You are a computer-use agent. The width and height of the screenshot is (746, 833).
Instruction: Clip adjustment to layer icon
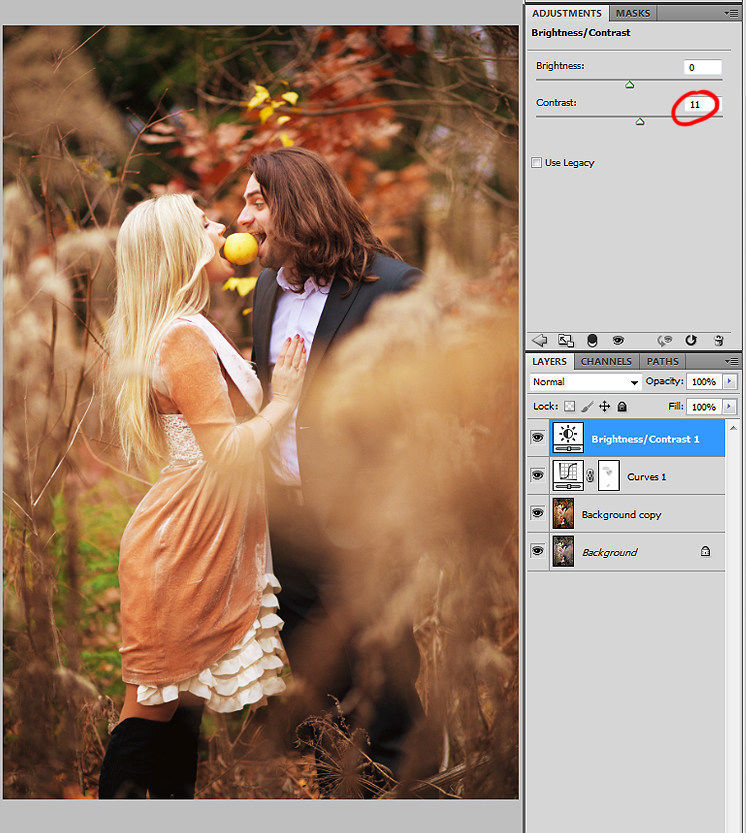(x=592, y=341)
